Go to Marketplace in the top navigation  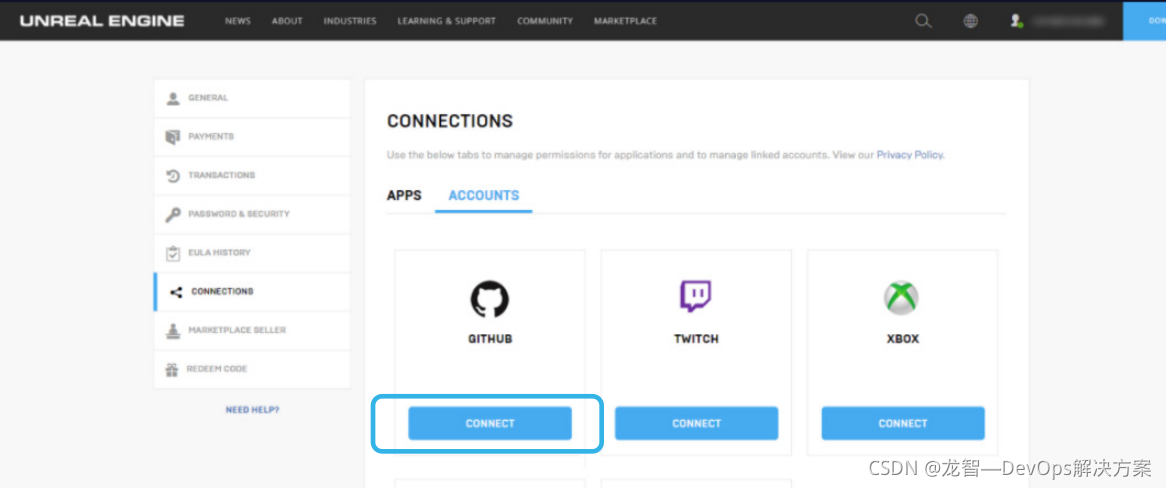pos(625,21)
